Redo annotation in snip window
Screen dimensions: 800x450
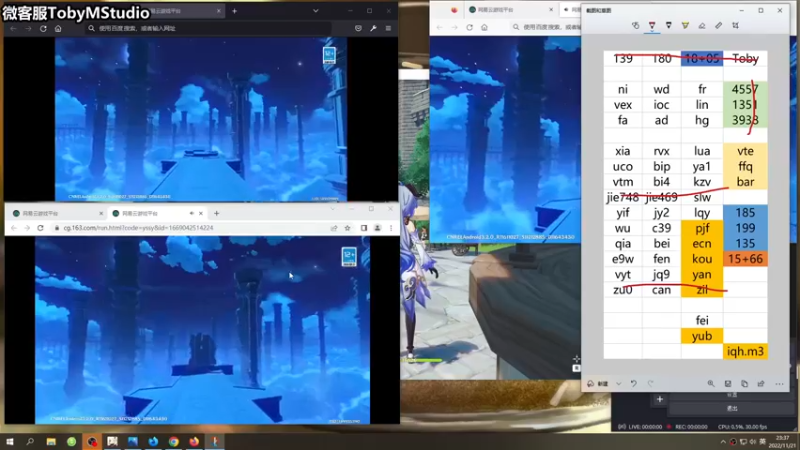click(651, 384)
